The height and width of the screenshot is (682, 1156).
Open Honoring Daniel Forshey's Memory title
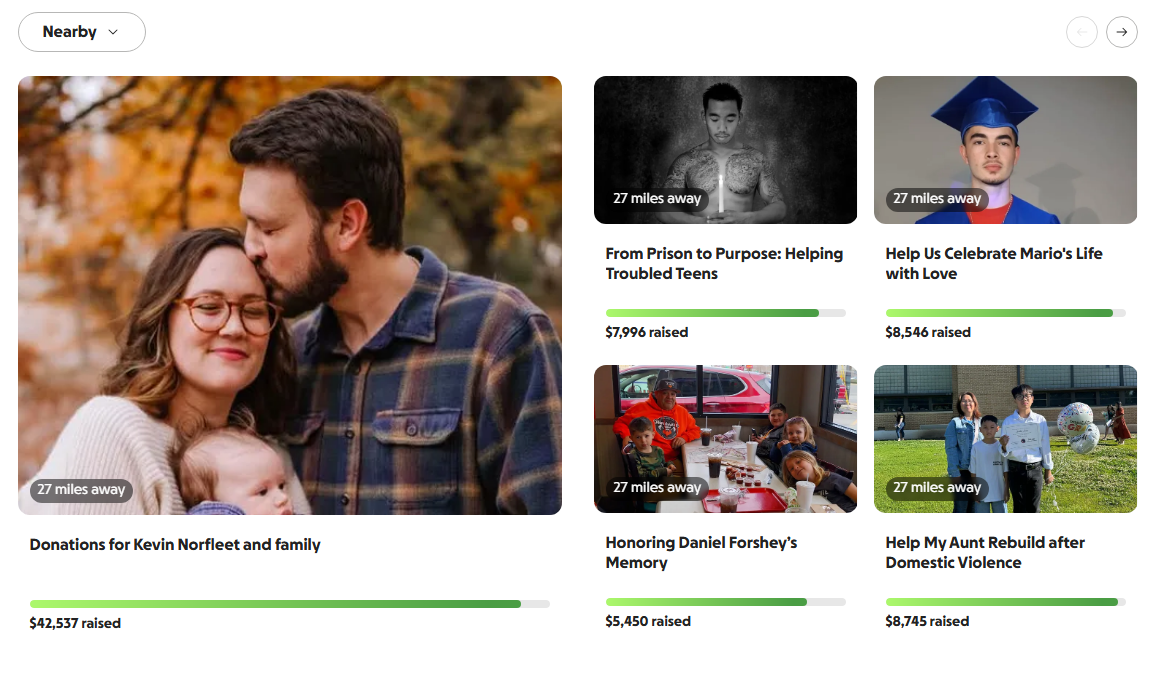click(x=701, y=553)
